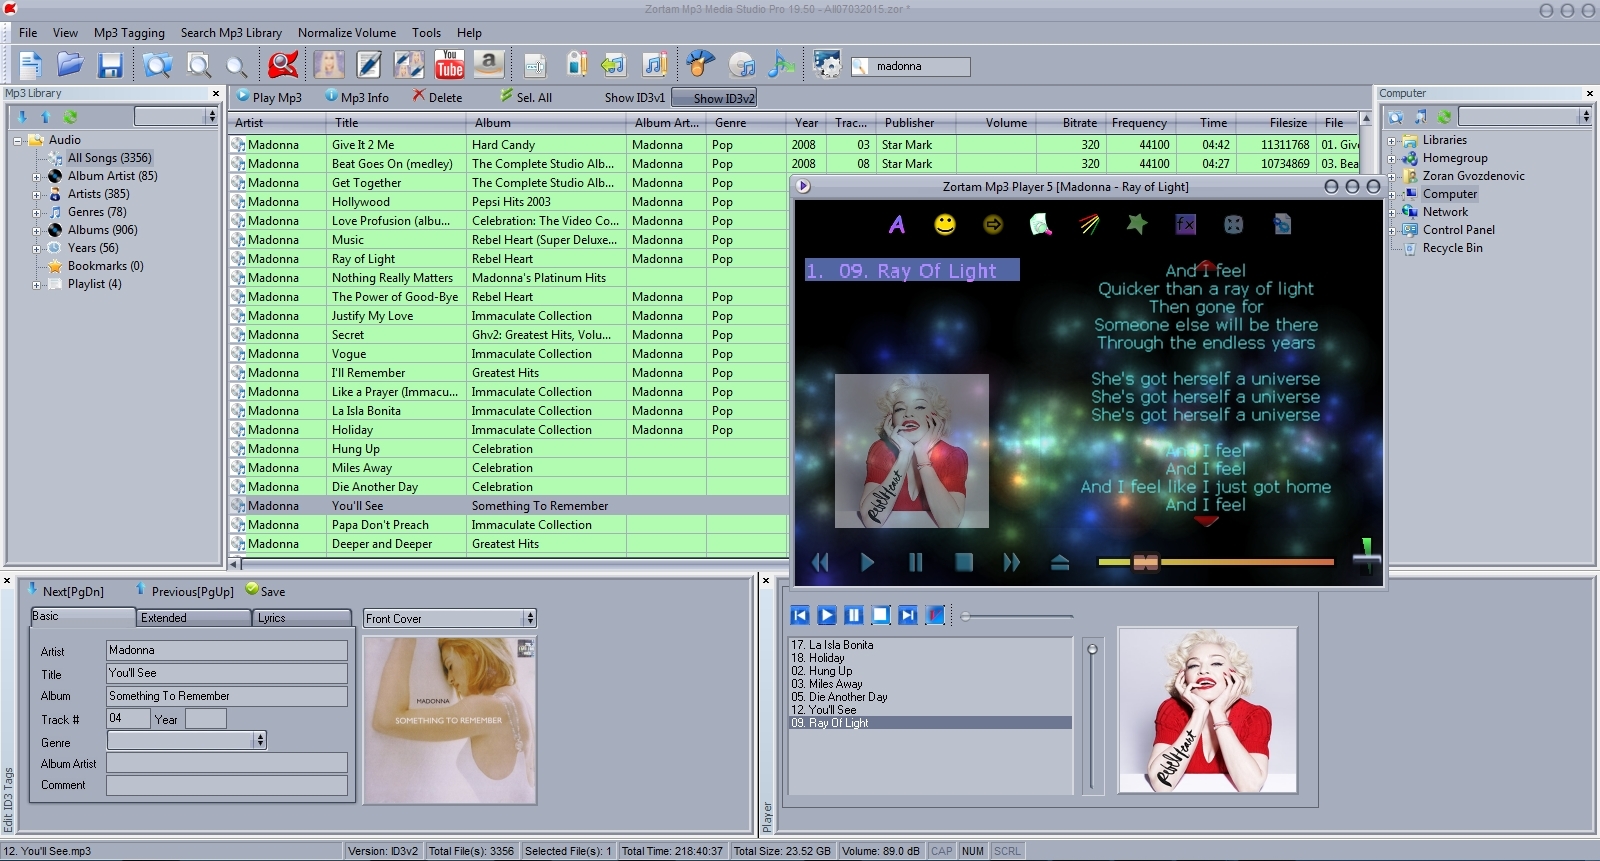Expand the Album Artist (85) tree node
This screenshot has width=1600, height=861.
37,177
